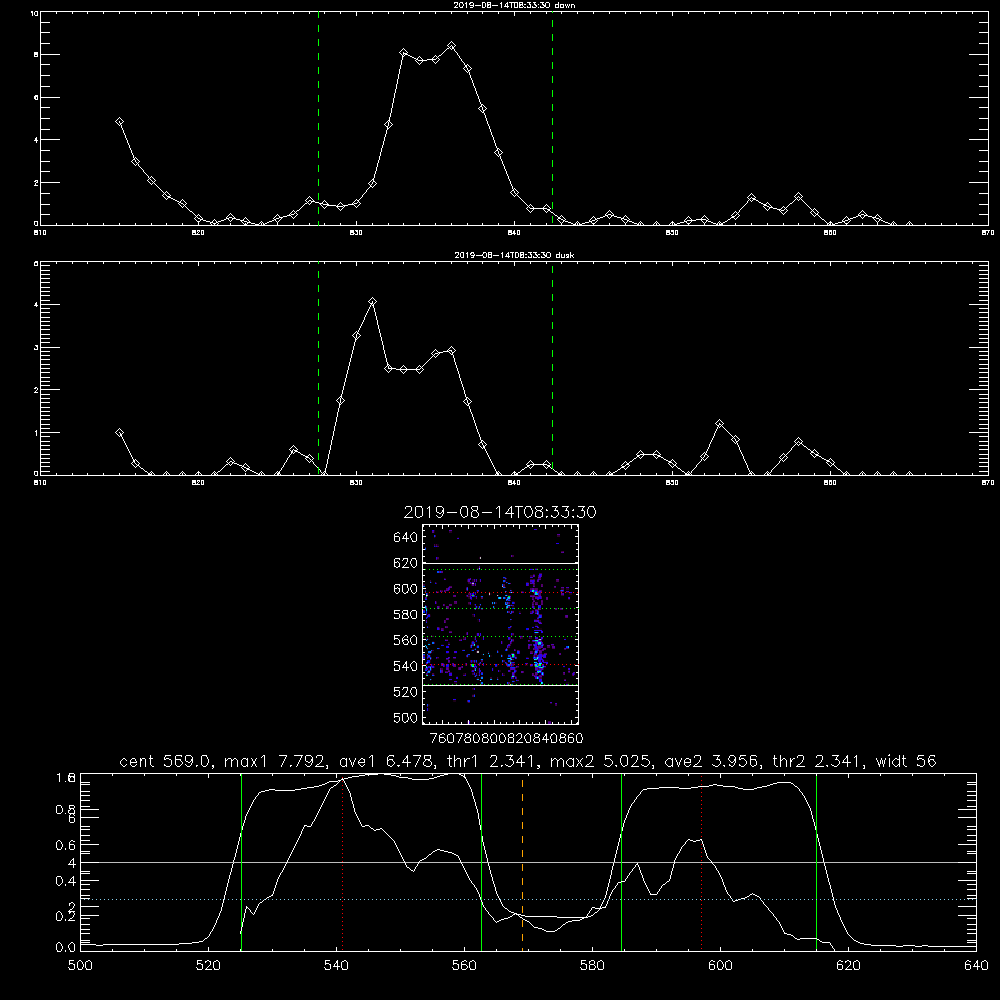The image size is (1000, 1000).
Task: Click x-axis label '560' of the bottom plot
Action: 464,966
